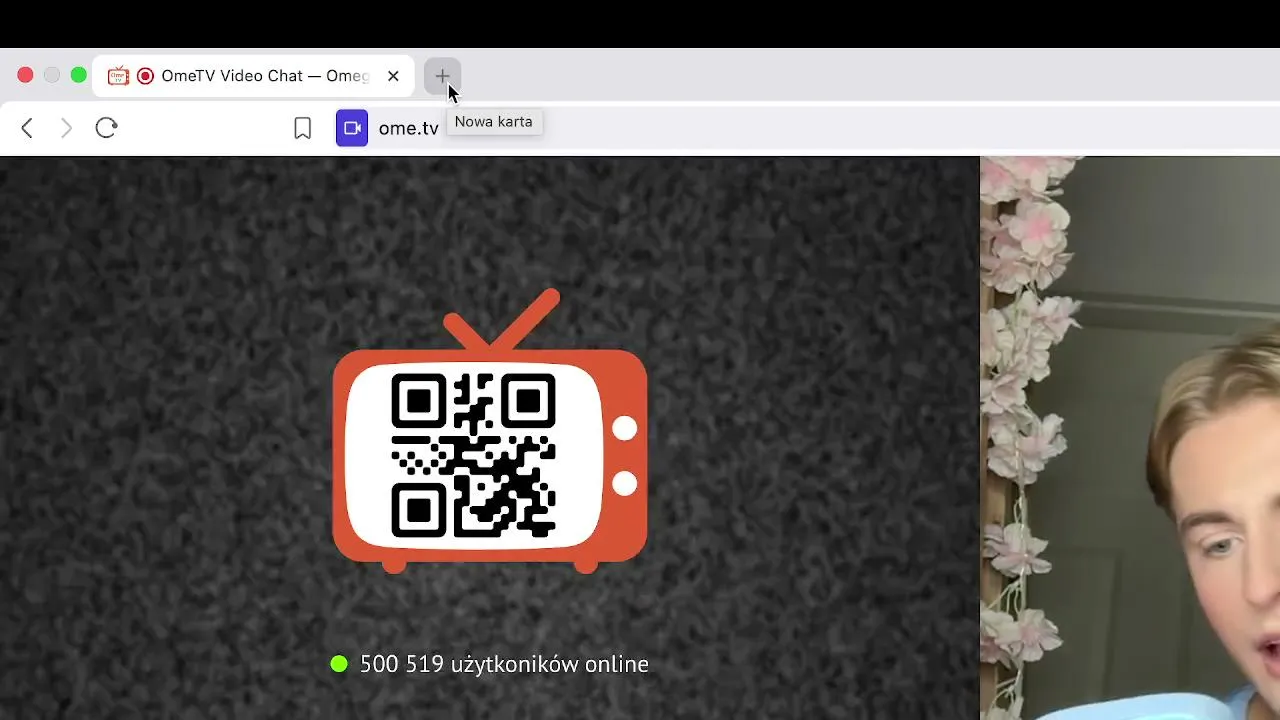Focus the ome.tv address field
Screen dimensions: 1280x720
pos(808,128)
